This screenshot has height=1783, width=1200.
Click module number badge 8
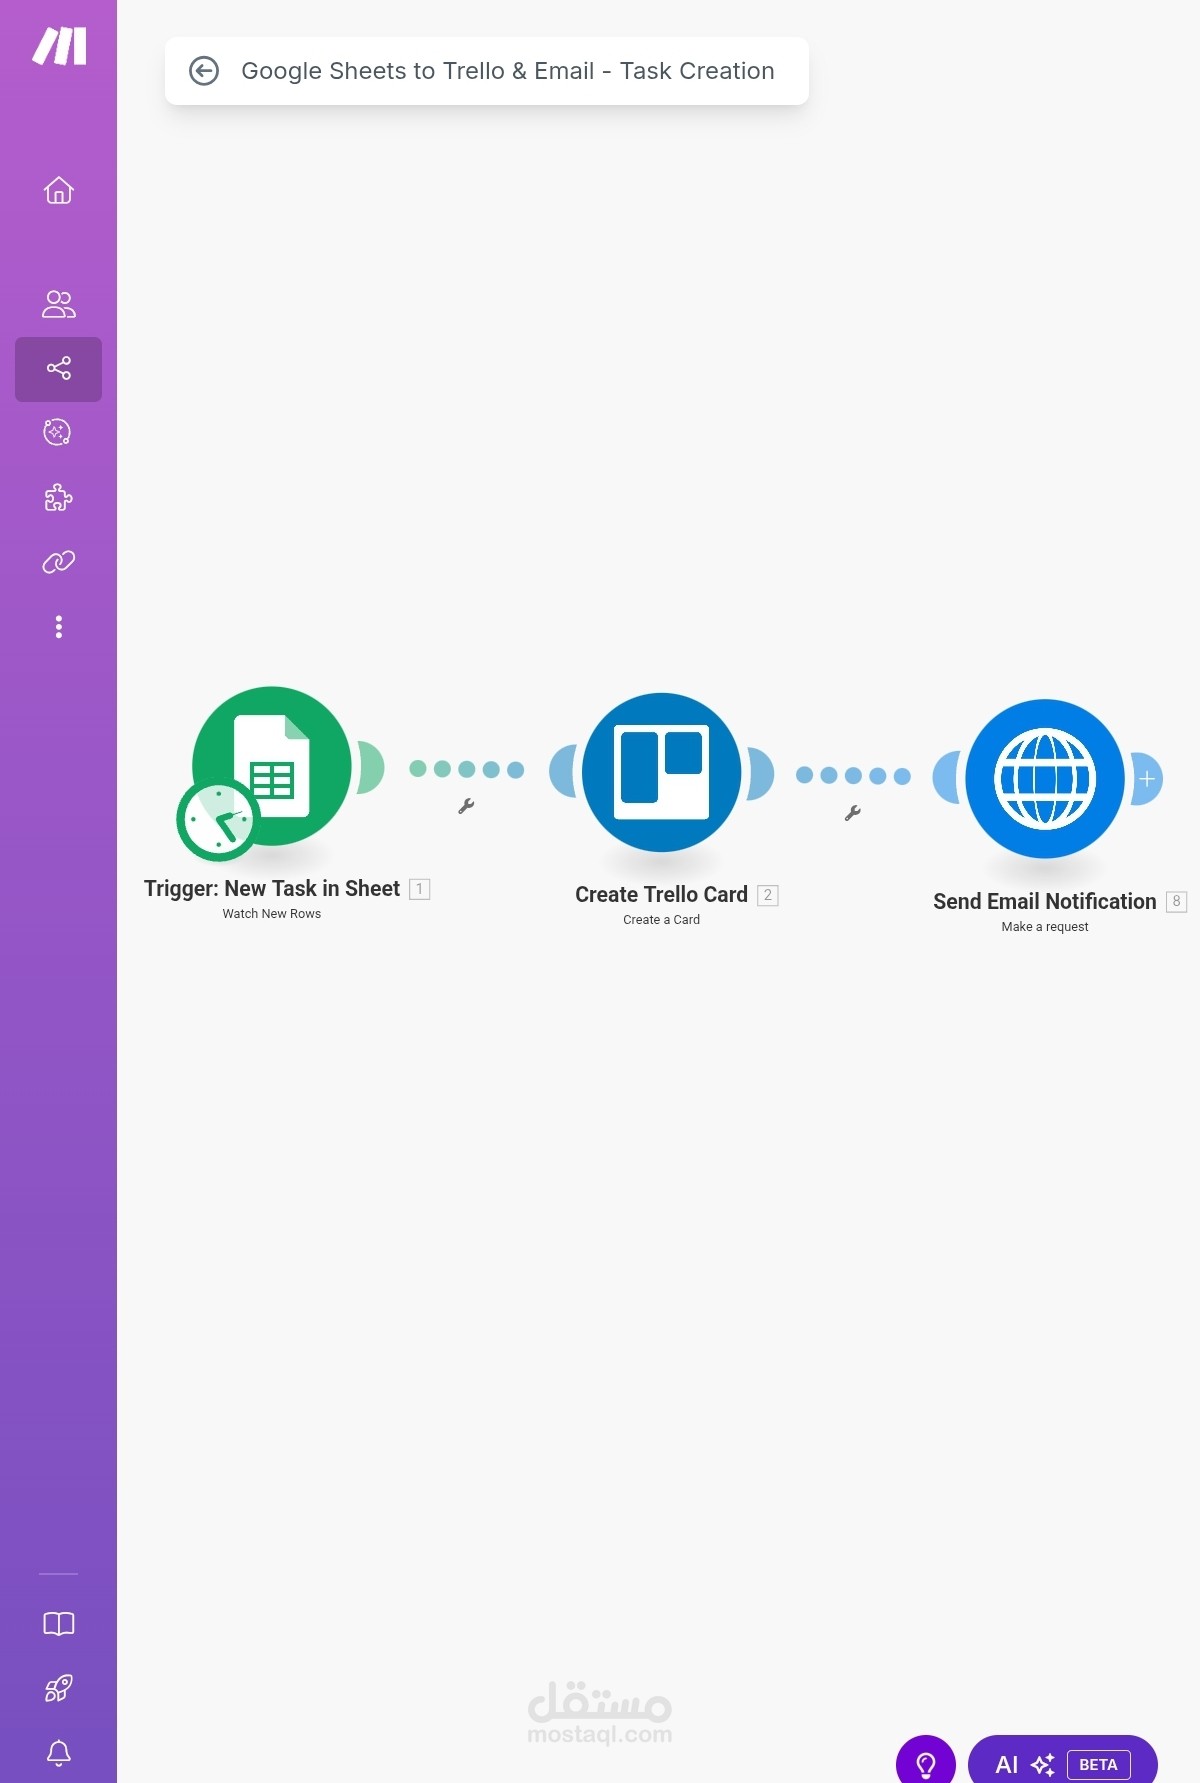1177,902
